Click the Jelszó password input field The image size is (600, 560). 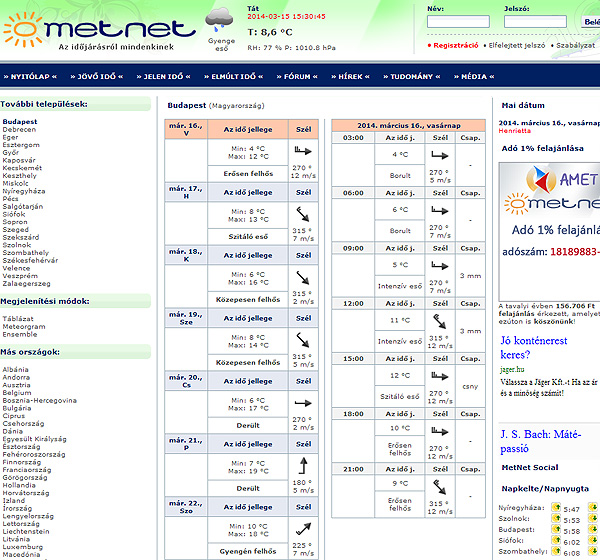coord(535,22)
